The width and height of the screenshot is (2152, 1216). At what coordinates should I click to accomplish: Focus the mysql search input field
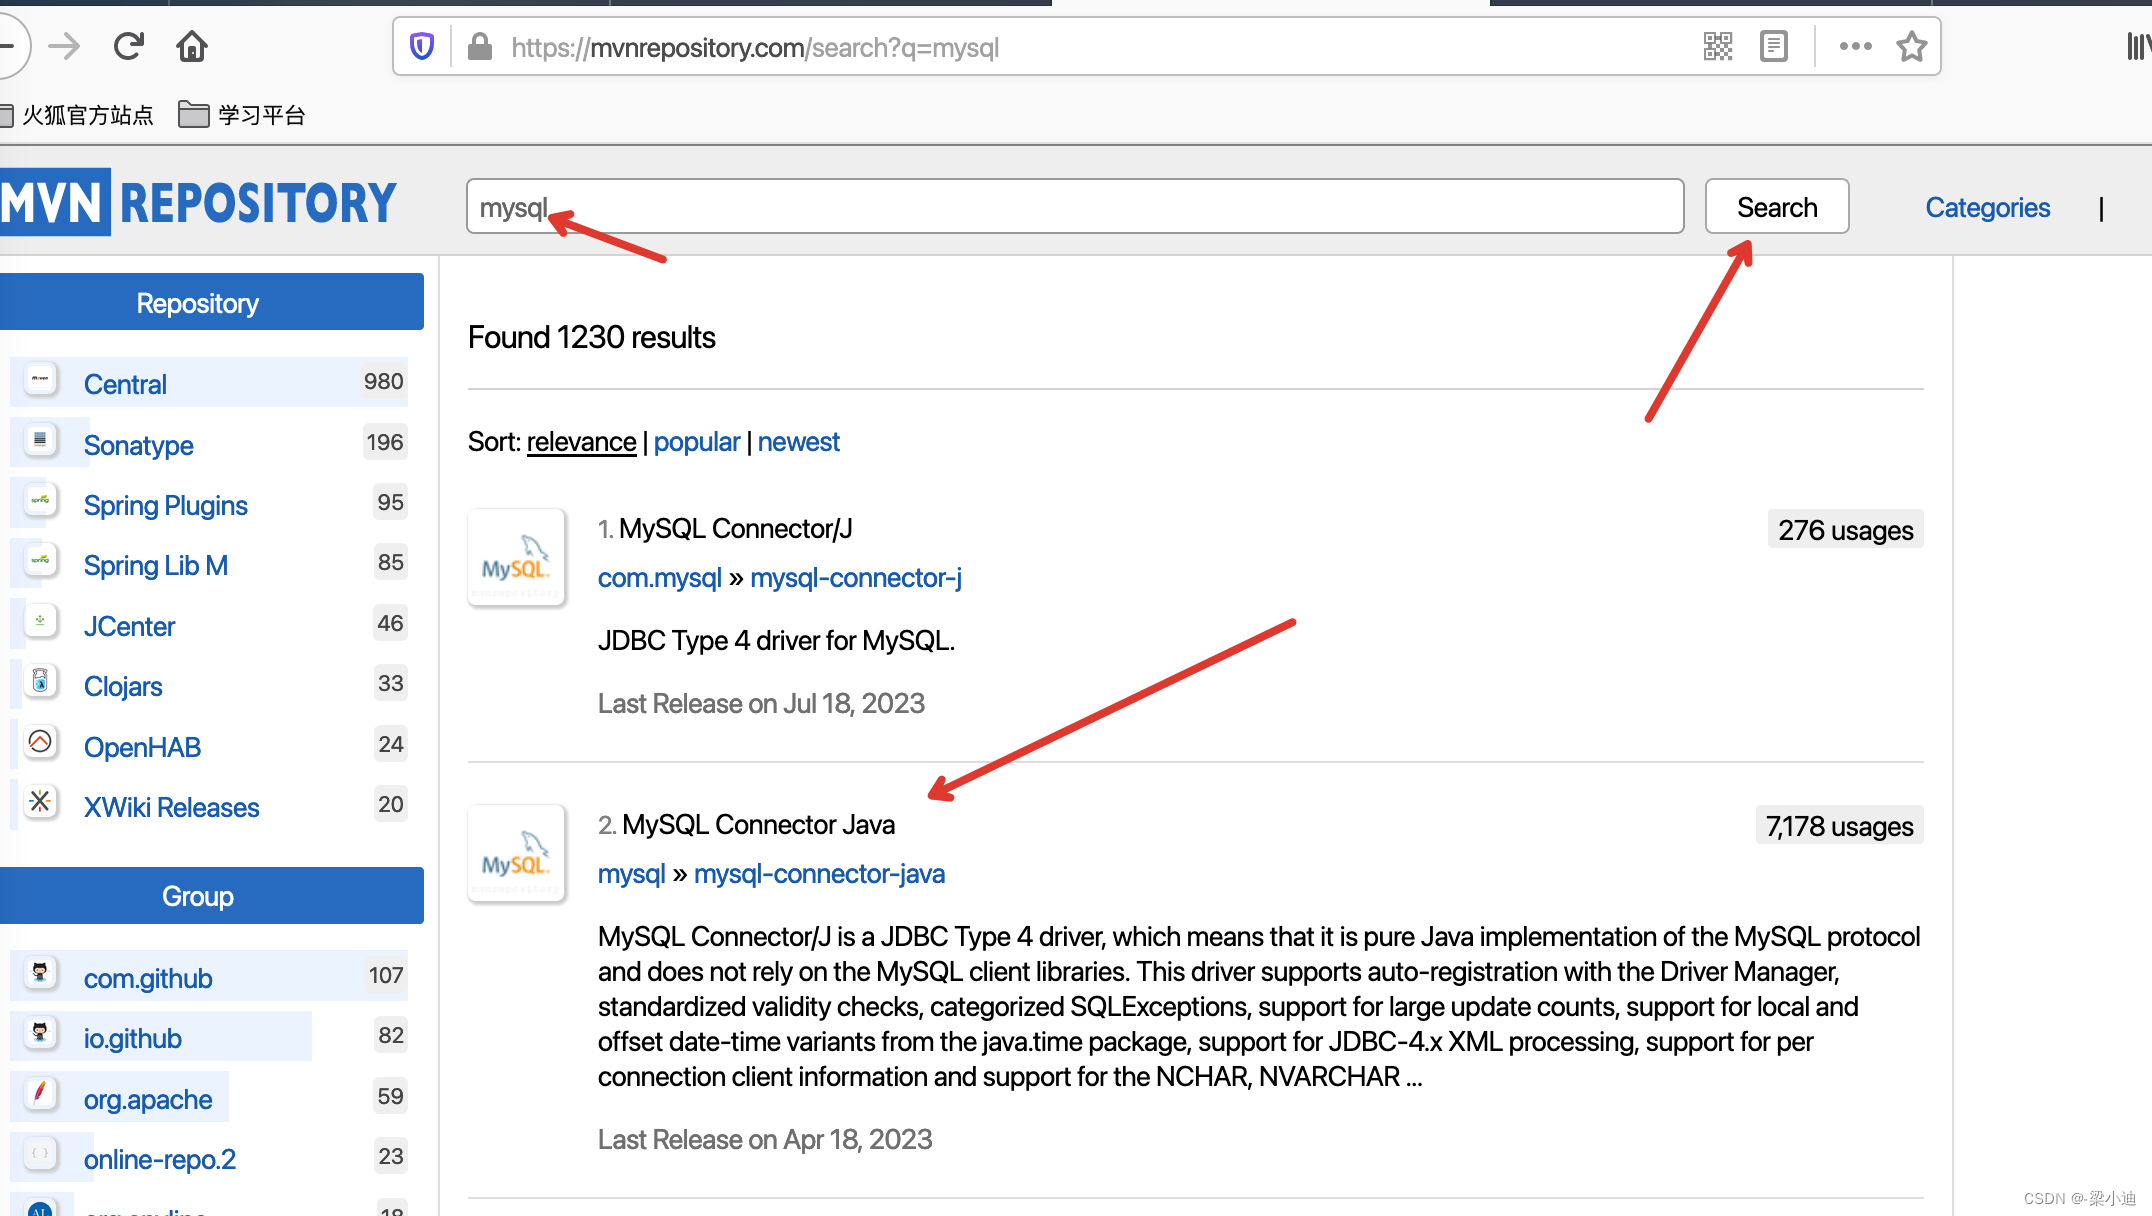click(1075, 207)
